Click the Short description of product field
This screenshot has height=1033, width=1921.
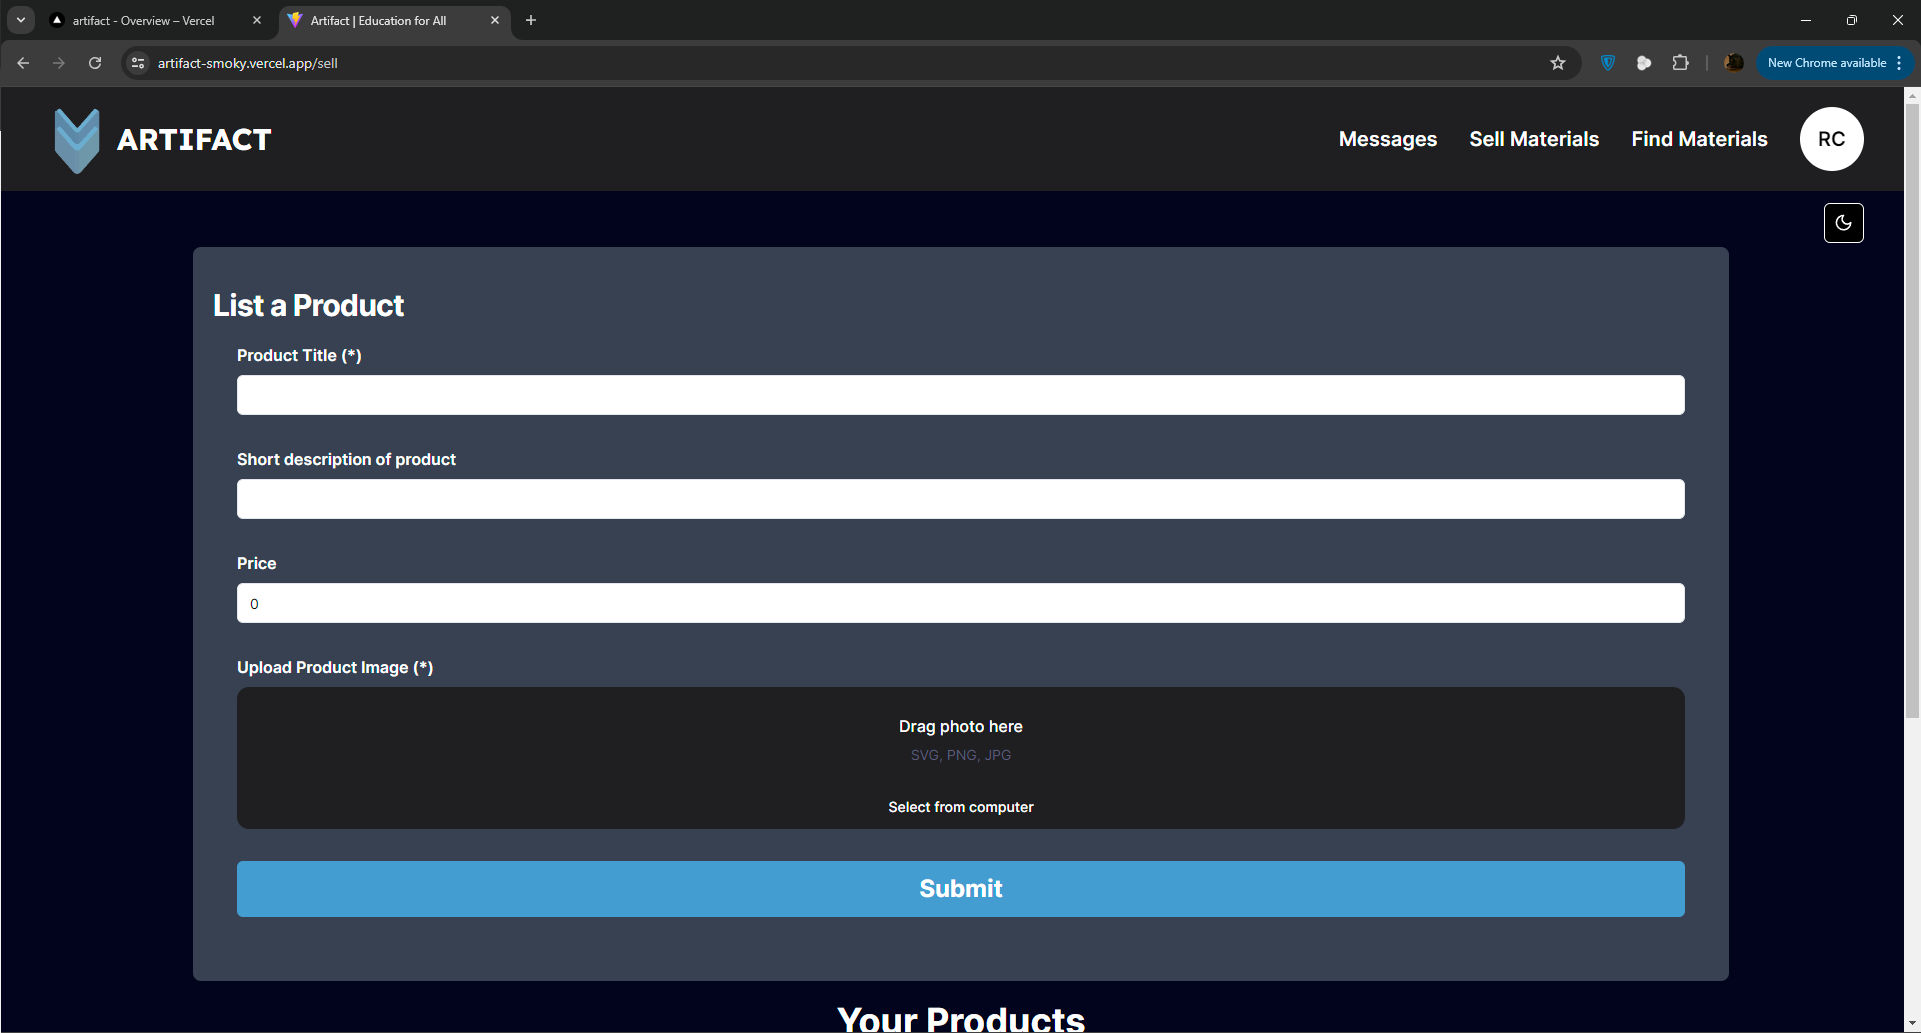click(960, 499)
